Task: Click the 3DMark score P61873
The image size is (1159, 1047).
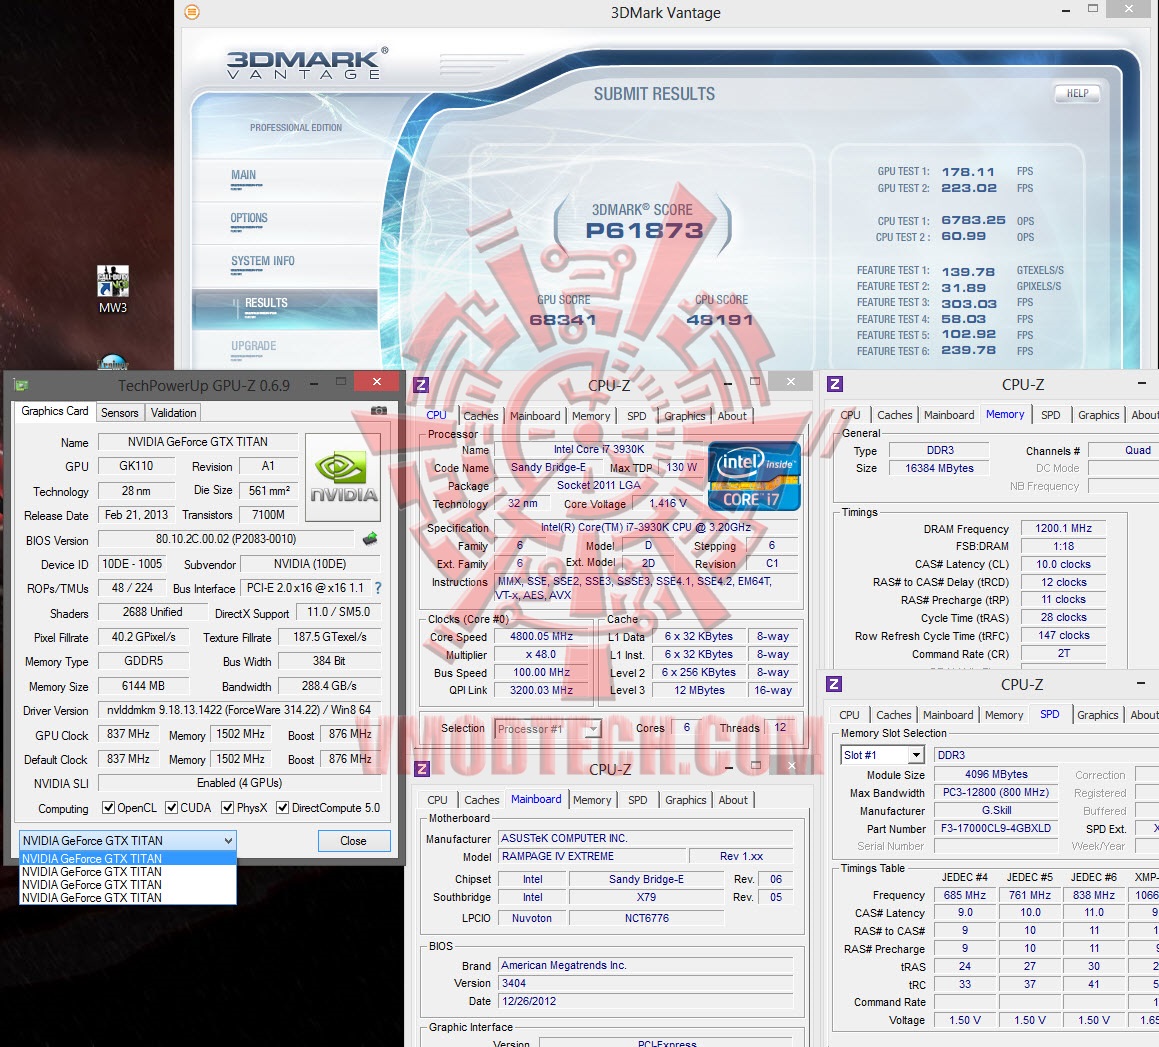Action: click(x=644, y=231)
